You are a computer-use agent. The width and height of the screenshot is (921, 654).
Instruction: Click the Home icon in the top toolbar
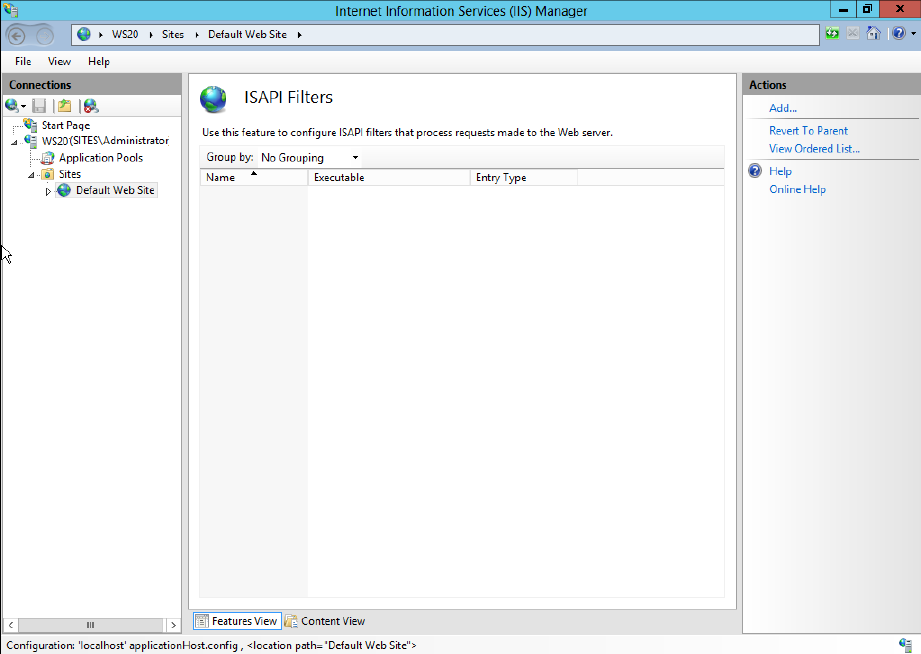tap(873, 33)
